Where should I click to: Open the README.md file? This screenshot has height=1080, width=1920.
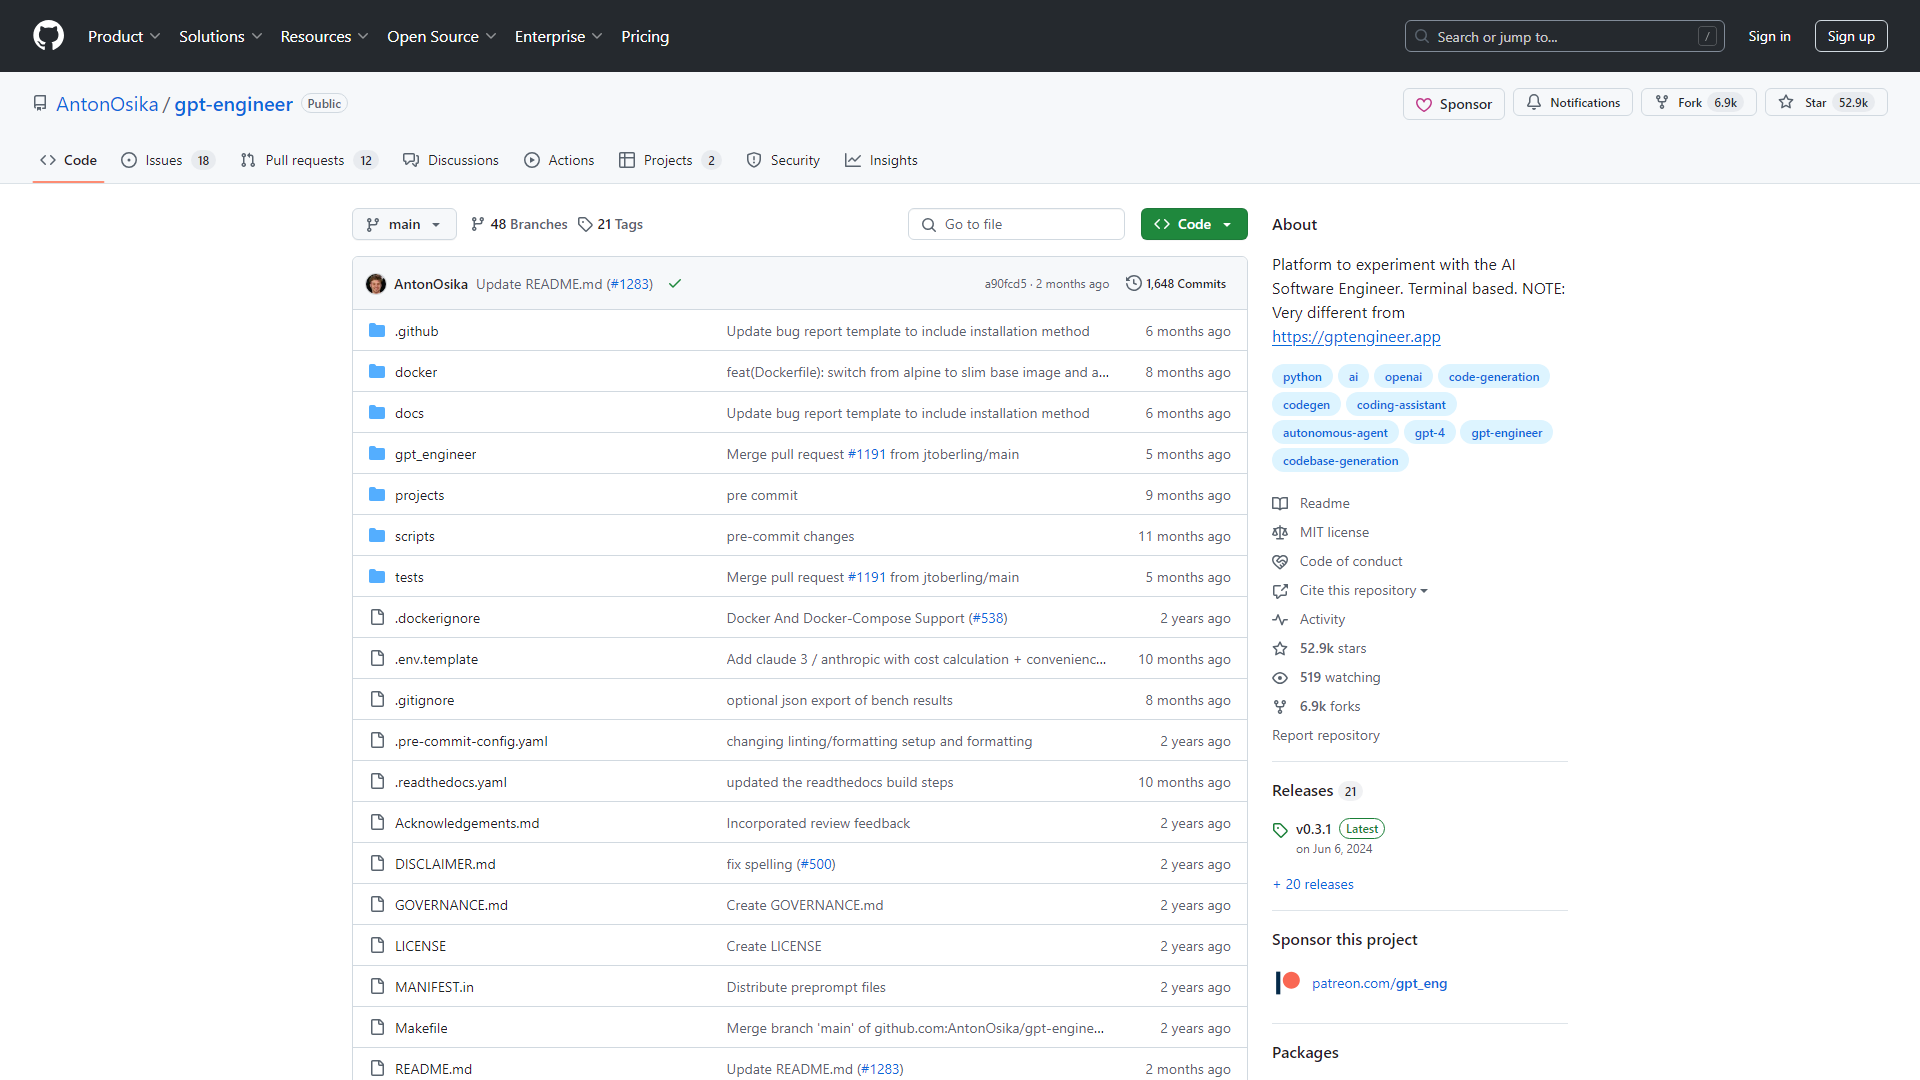point(433,1069)
